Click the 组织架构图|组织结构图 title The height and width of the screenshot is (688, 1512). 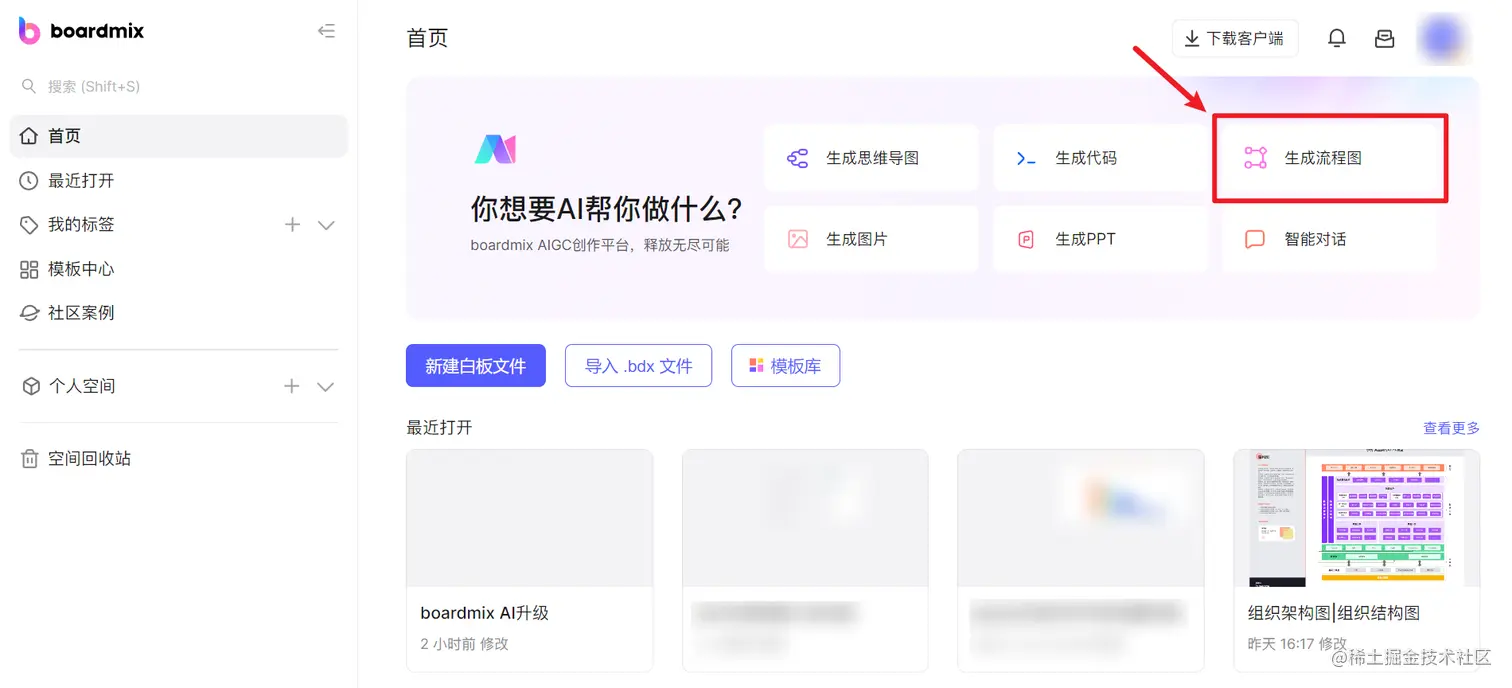point(1334,613)
